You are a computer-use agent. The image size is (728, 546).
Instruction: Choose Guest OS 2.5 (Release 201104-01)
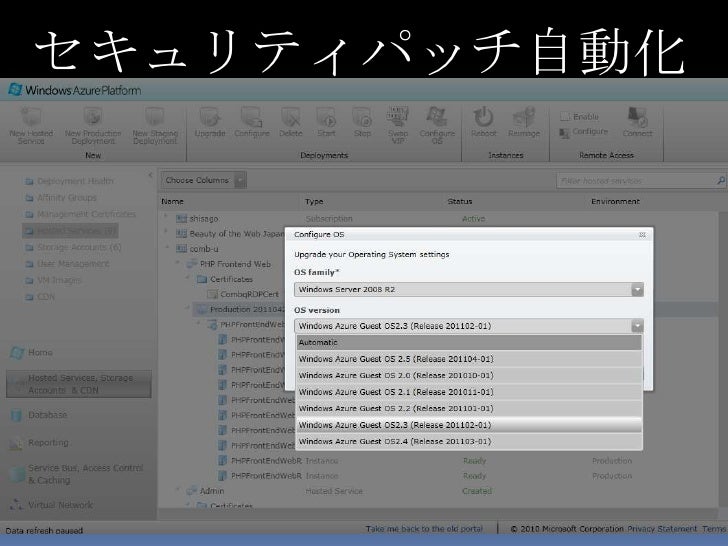(469, 359)
